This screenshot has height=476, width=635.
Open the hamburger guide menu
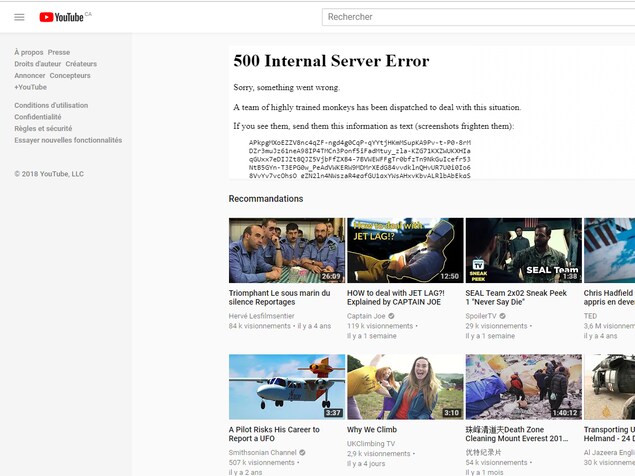click(19, 17)
